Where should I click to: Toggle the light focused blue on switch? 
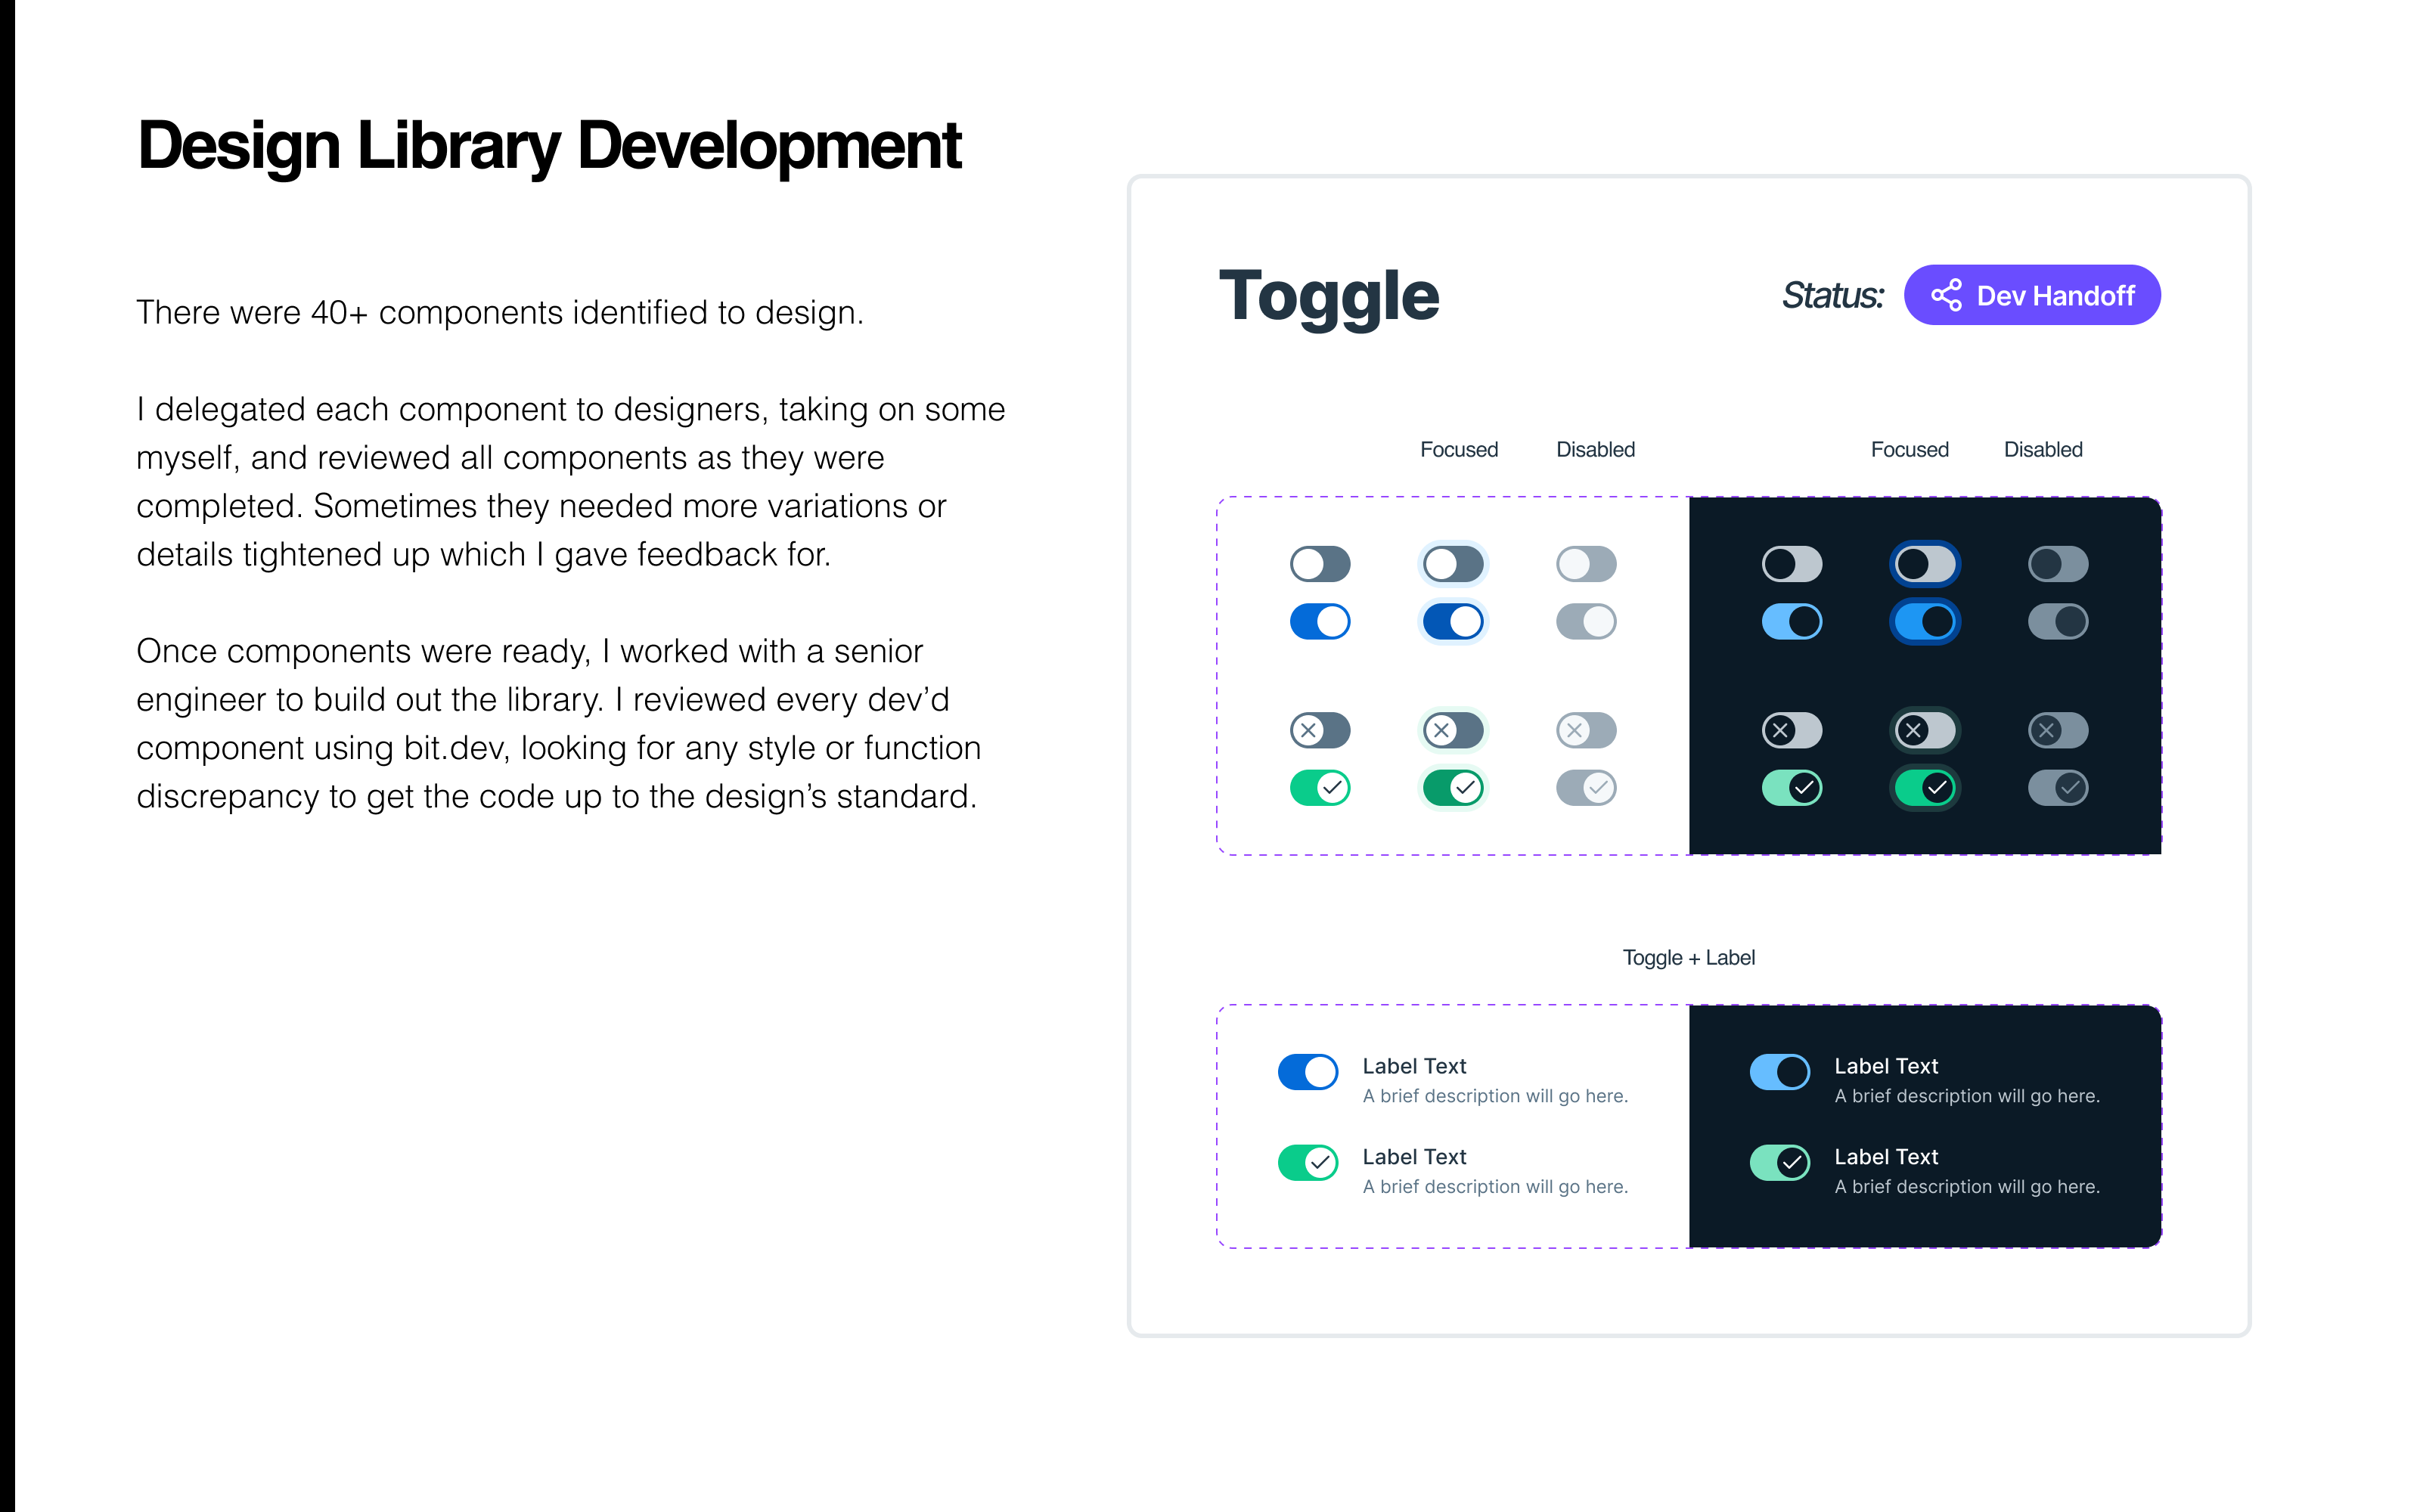click(x=1453, y=621)
